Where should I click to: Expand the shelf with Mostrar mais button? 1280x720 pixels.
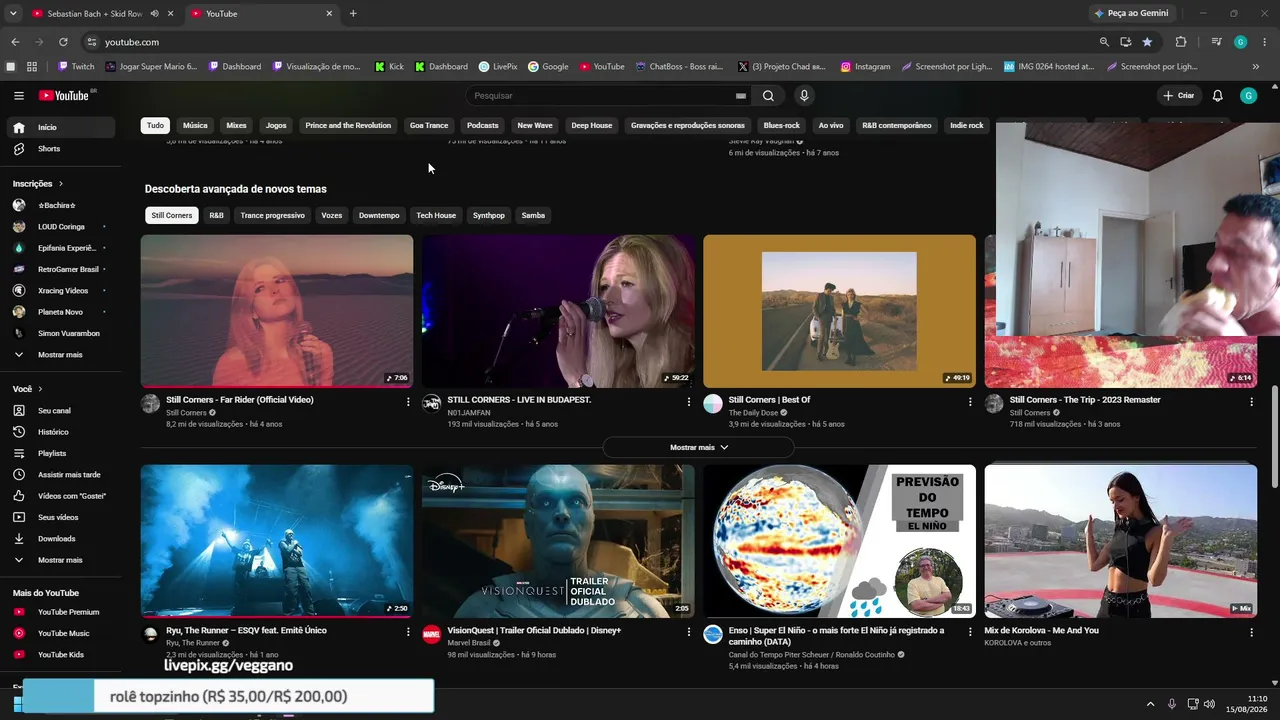coord(698,448)
